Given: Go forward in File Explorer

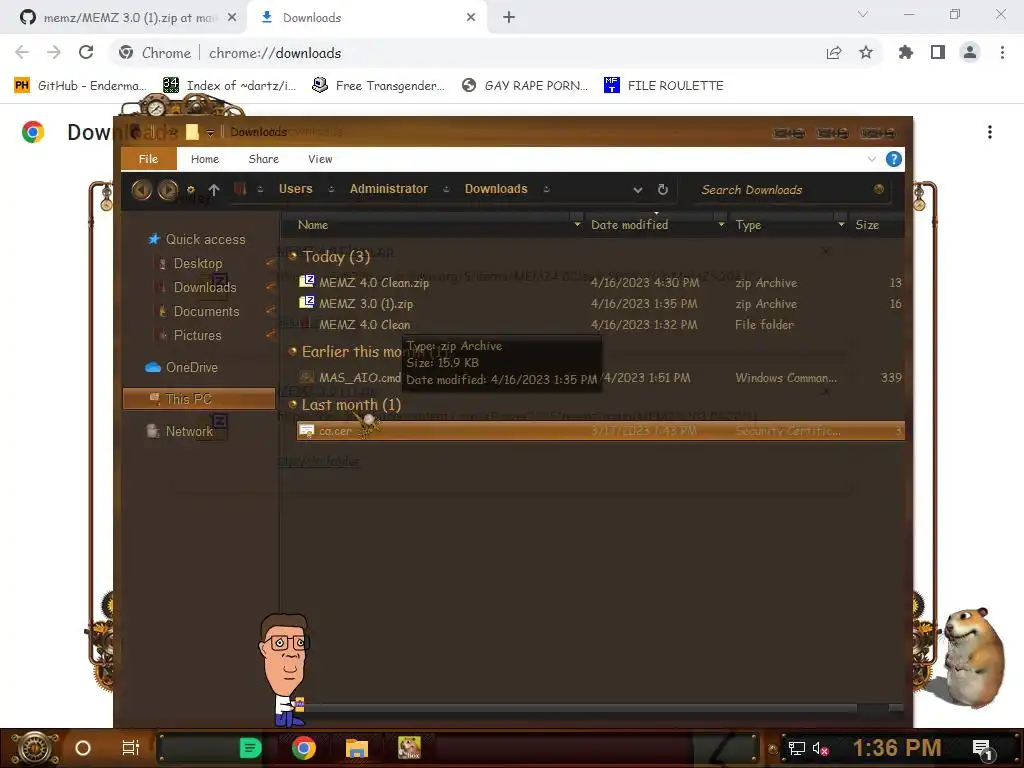Looking at the screenshot, I should pyautogui.click(x=168, y=189).
